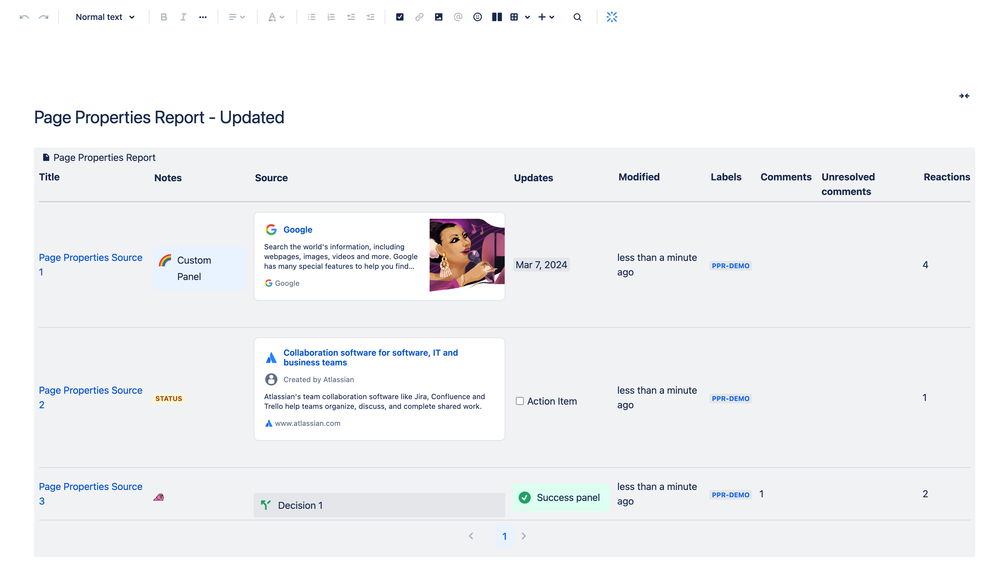Toggle bold formatting
Viewport: 999px width, 571px height.
[x=164, y=17]
